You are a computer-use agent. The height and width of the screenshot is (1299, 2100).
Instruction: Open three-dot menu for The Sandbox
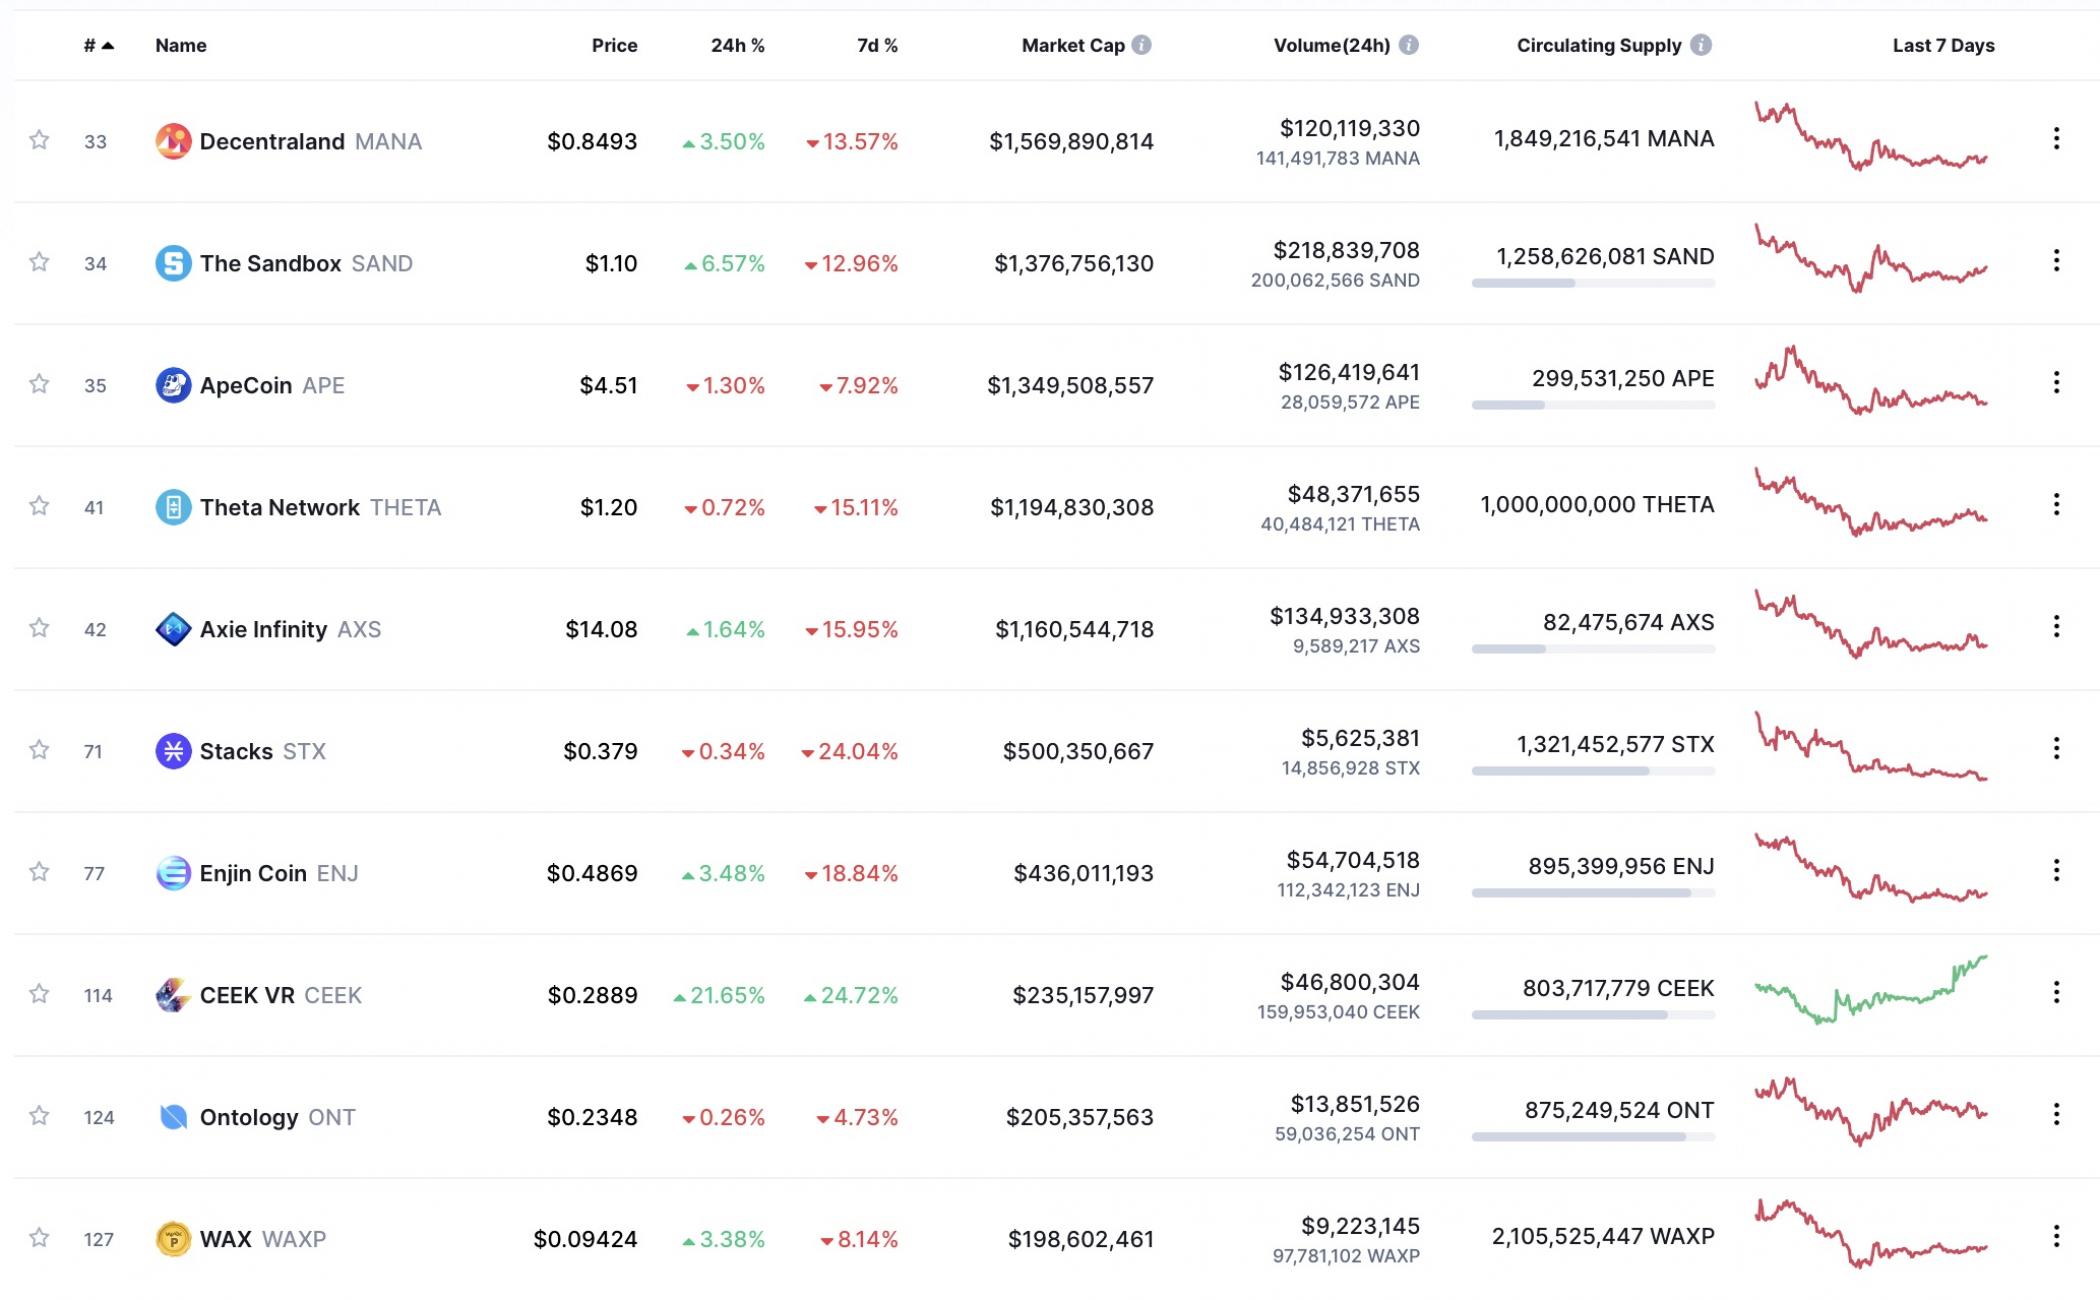(x=2056, y=261)
